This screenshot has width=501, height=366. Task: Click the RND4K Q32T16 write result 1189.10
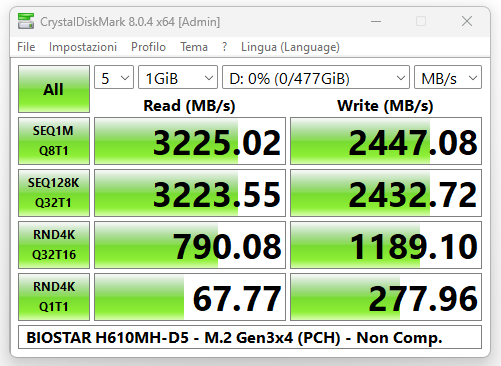tap(386, 245)
